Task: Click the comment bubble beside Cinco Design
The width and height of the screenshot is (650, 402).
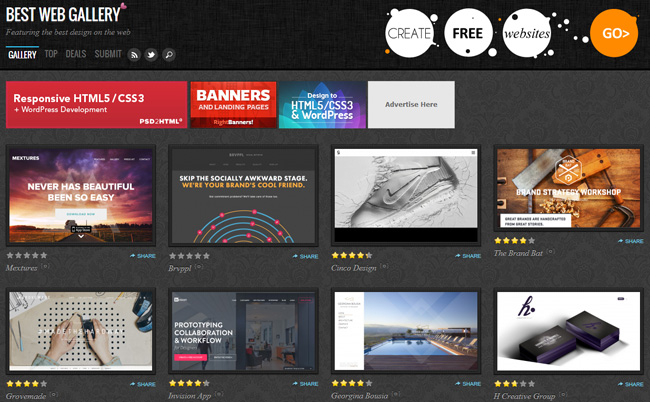Action: click(x=384, y=266)
